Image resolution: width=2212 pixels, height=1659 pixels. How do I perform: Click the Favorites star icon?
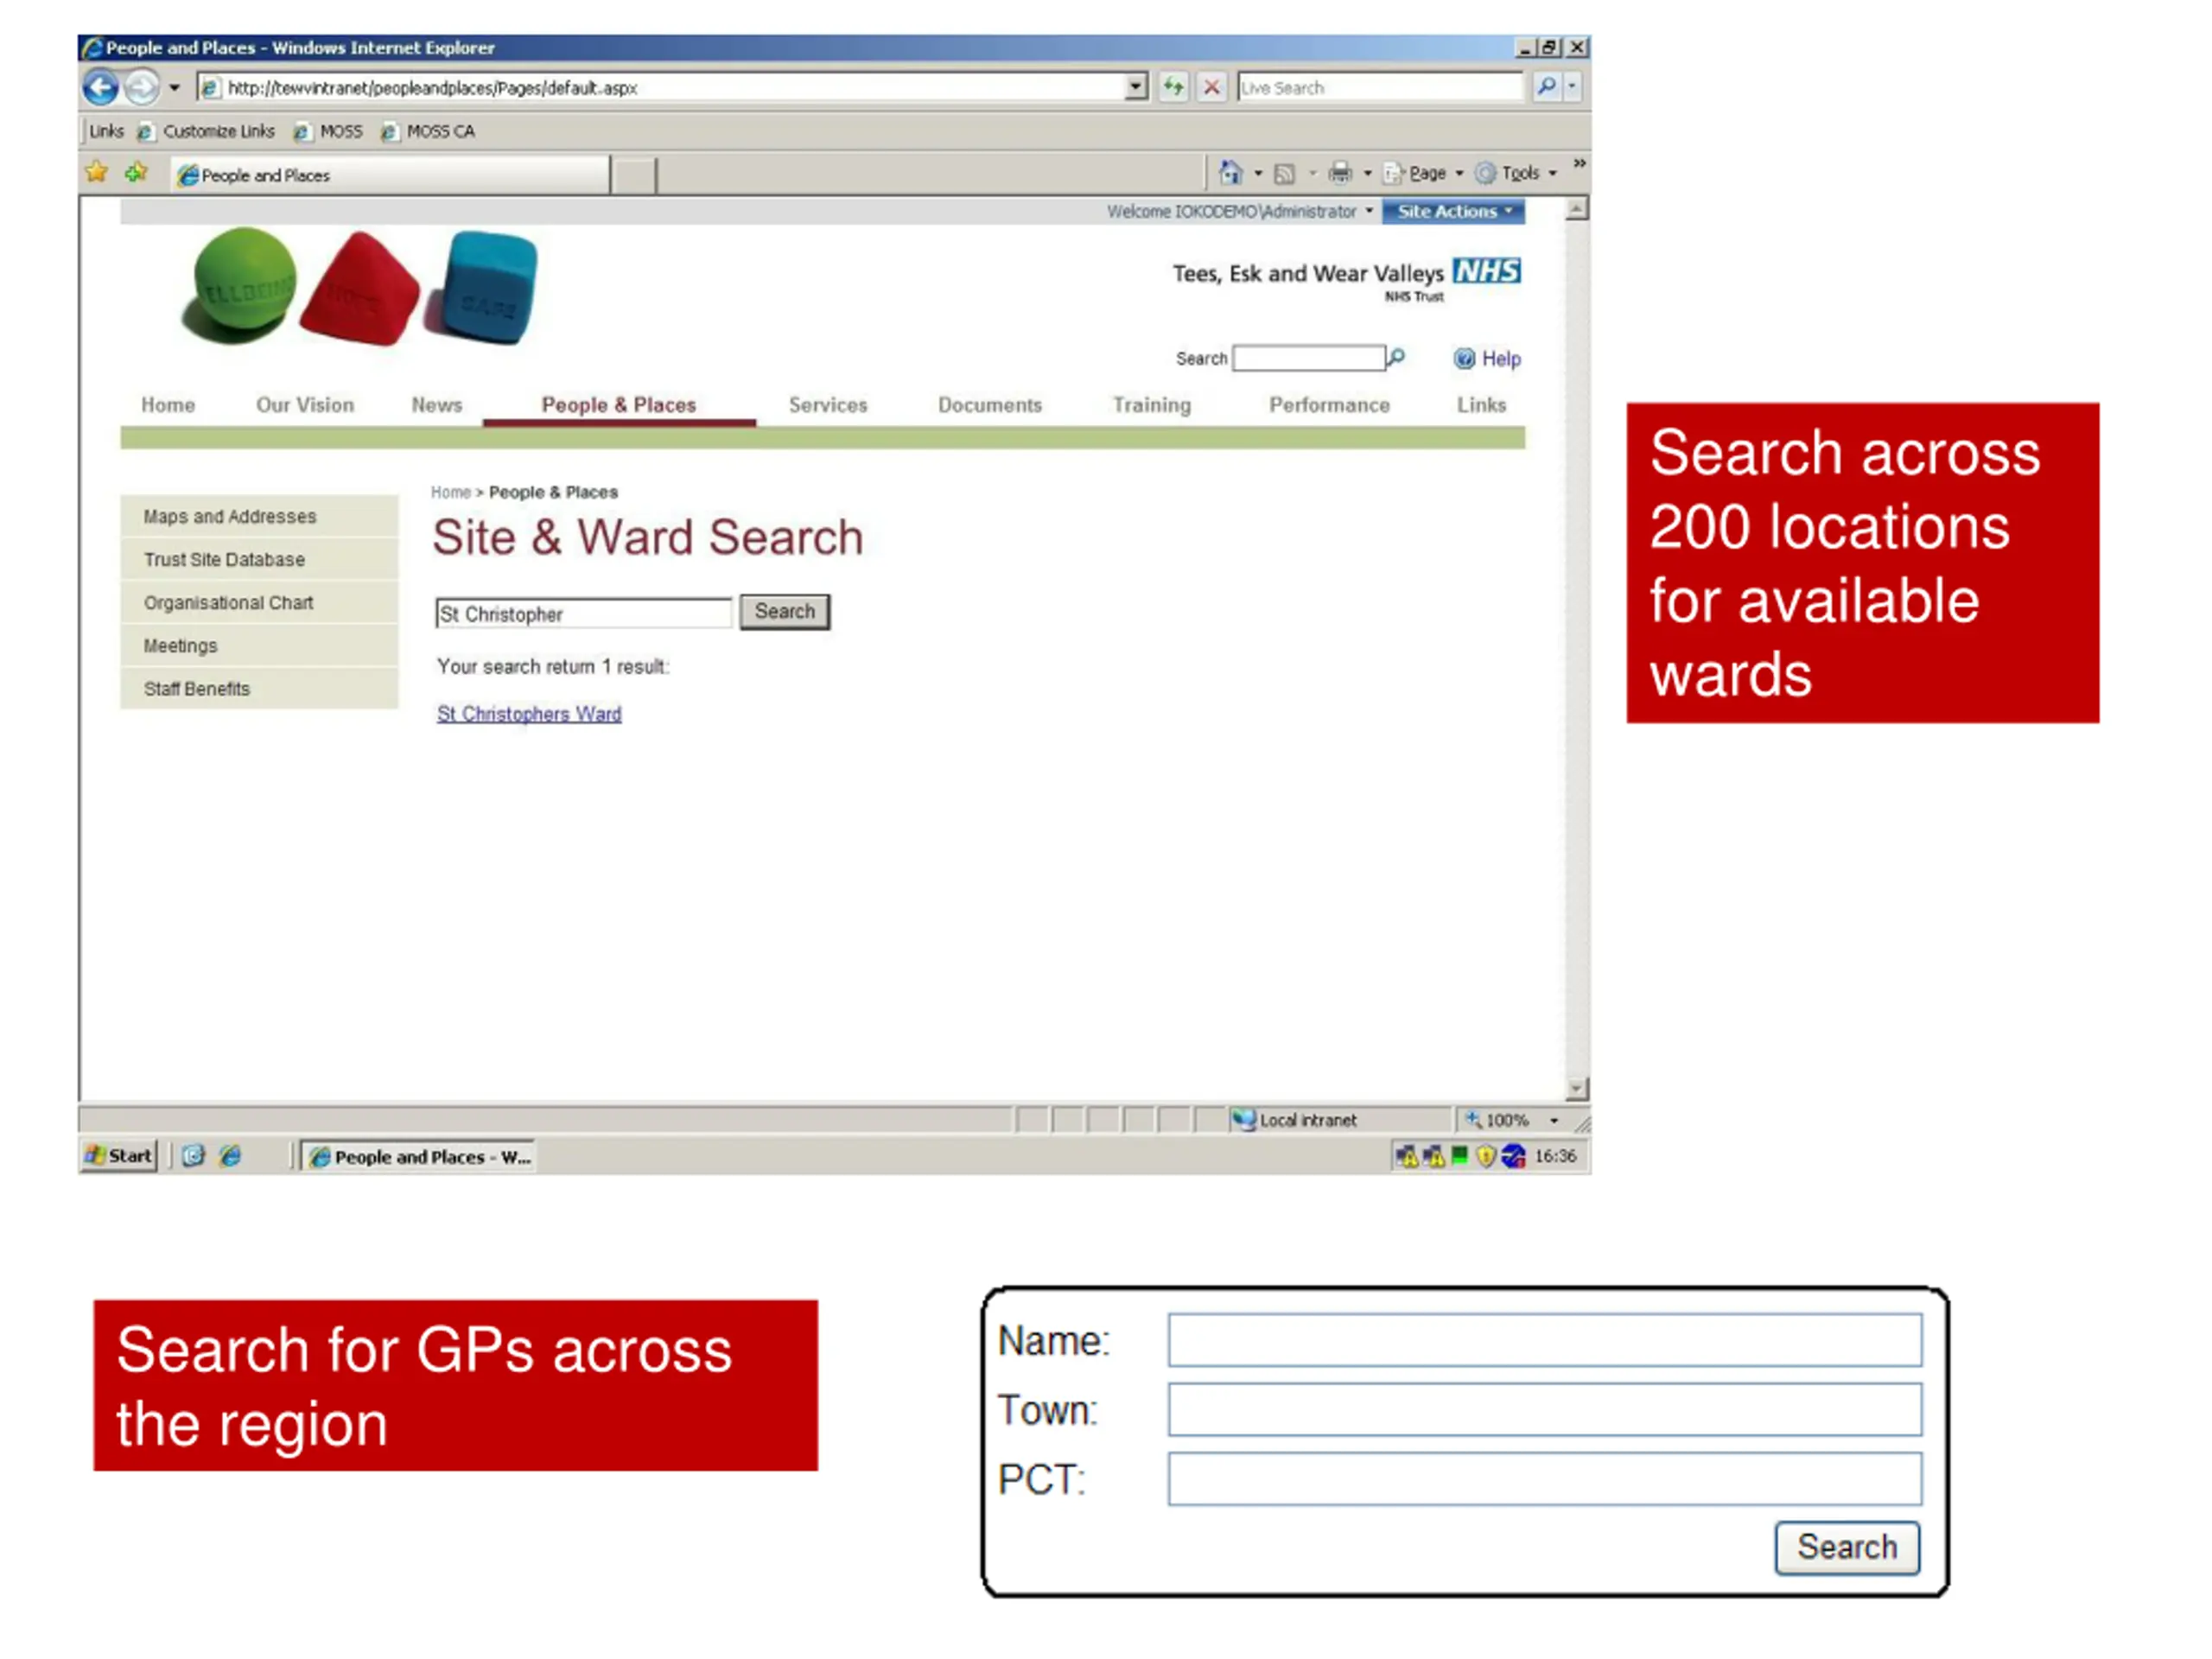97,173
